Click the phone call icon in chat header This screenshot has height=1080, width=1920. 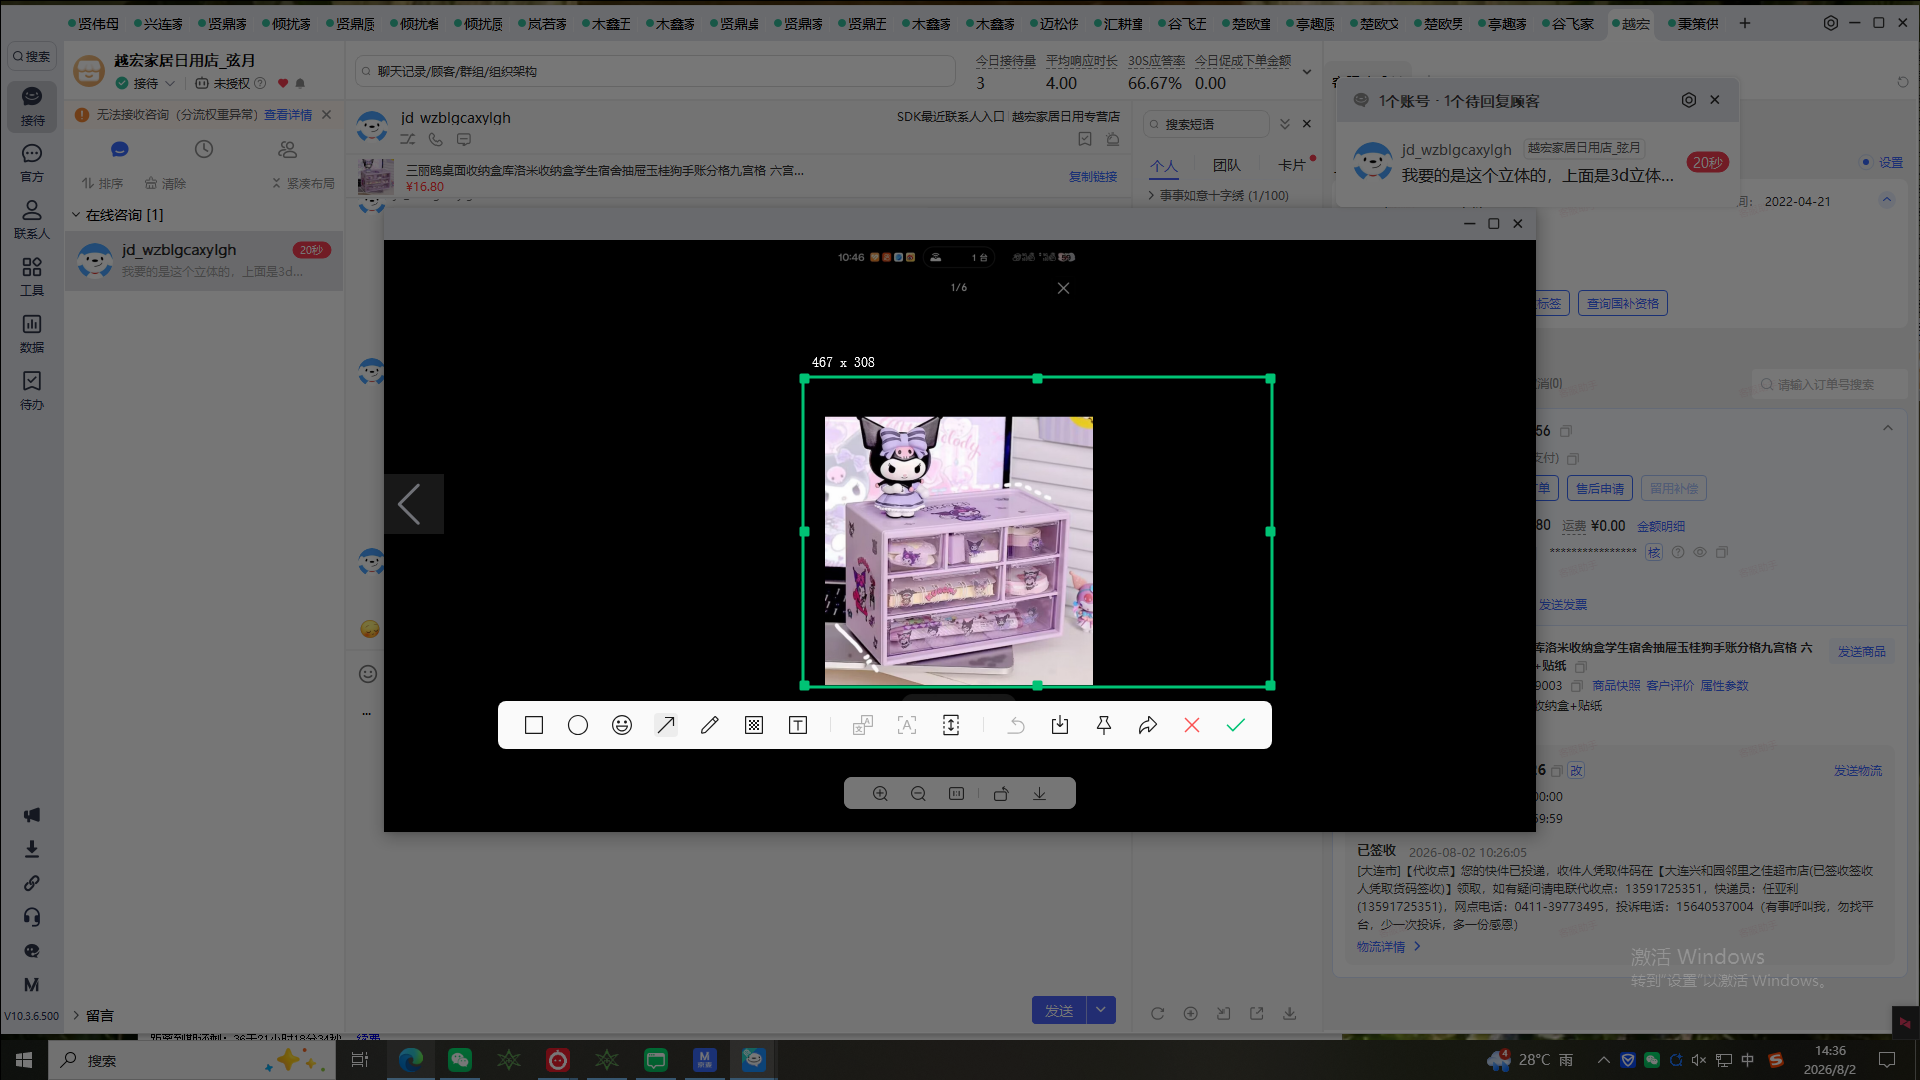click(435, 140)
